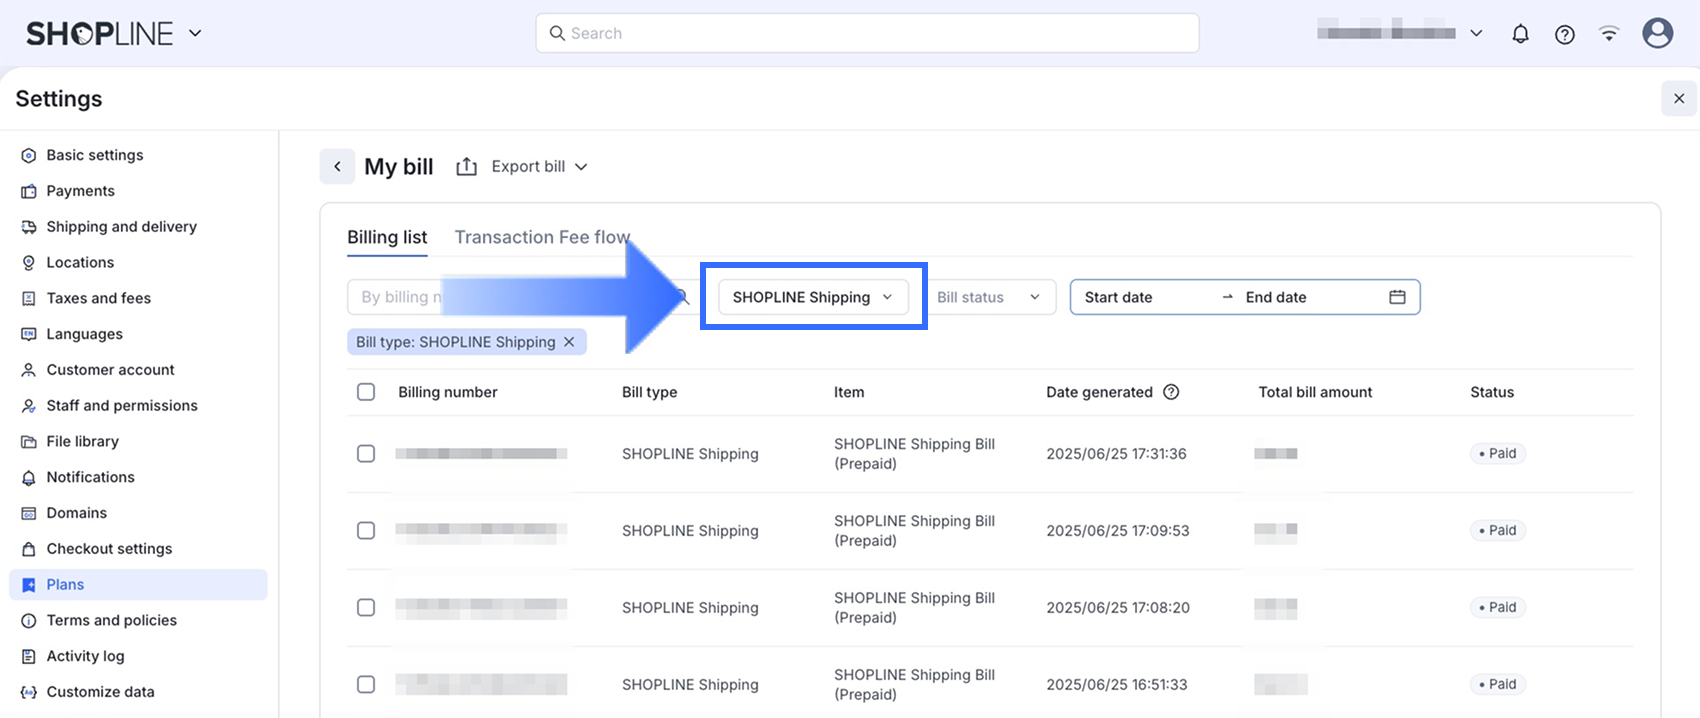Screen dimensions: 1700x718
Task: Select the Billing list tab
Action: tap(387, 237)
